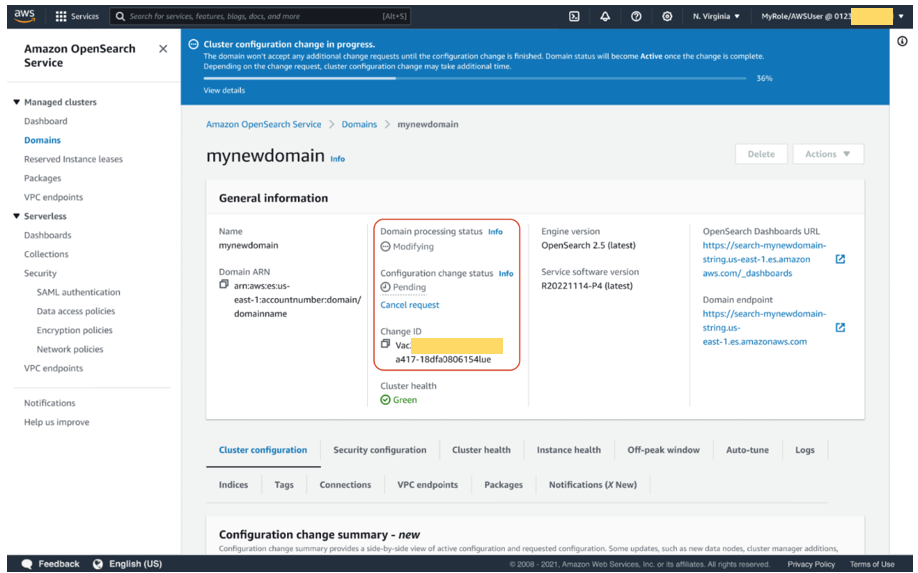This screenshot has width=918, height=573.
Task: Click the Feedback speech bubble icon
Action: click(27, 564)
